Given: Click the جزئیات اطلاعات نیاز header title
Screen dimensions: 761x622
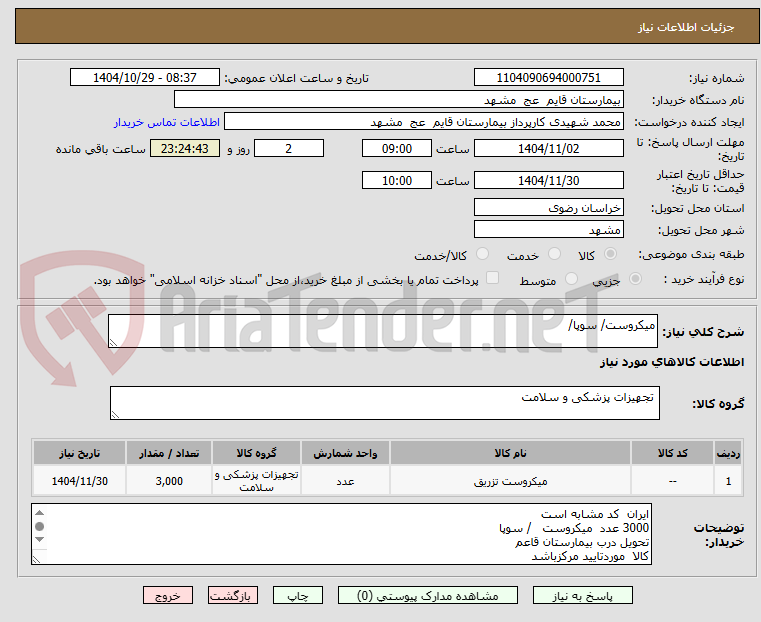Looking at the screenshot, I should [x=686, y=27].
